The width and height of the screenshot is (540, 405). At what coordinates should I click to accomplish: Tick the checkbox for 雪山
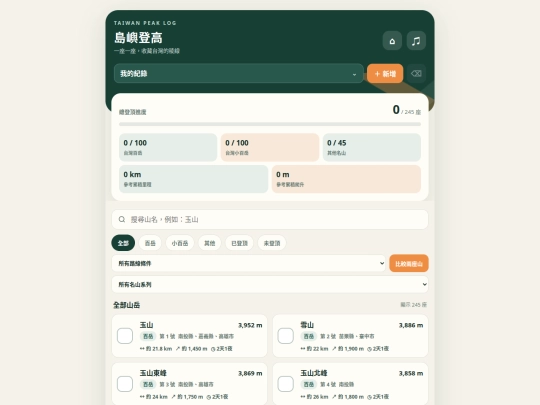285,336
